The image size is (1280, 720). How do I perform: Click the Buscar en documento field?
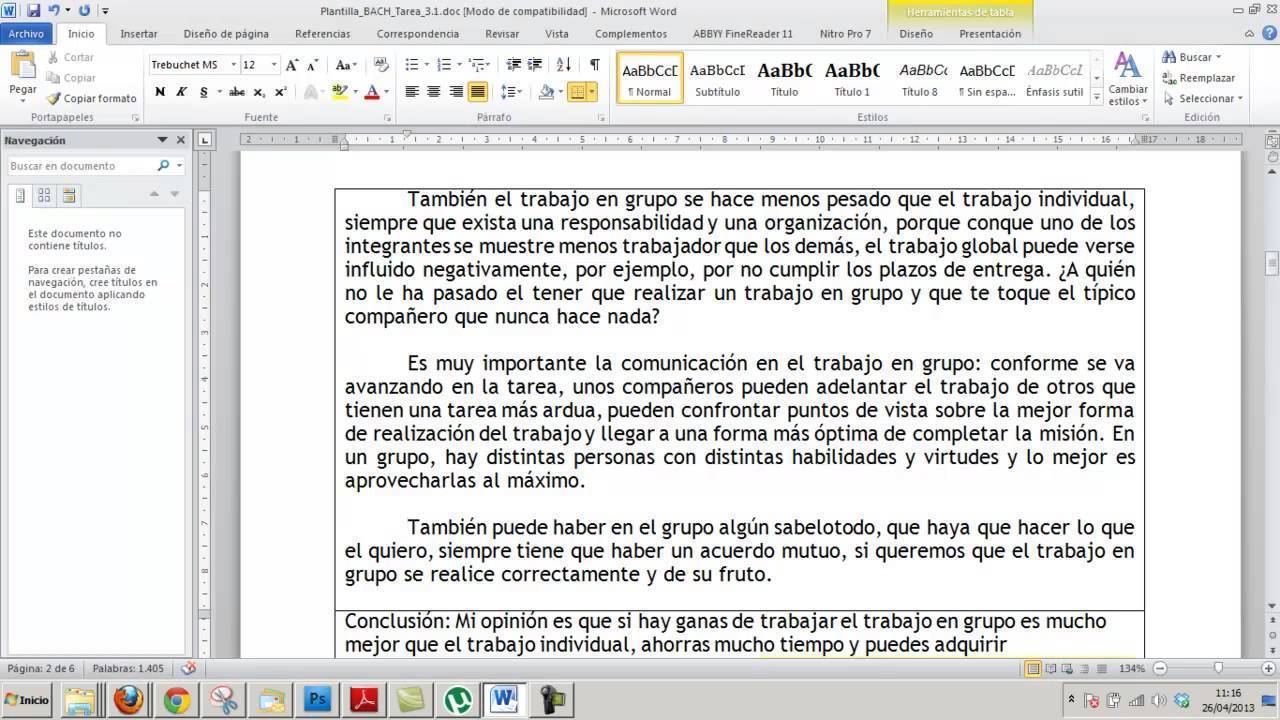[x=80, y=166]
